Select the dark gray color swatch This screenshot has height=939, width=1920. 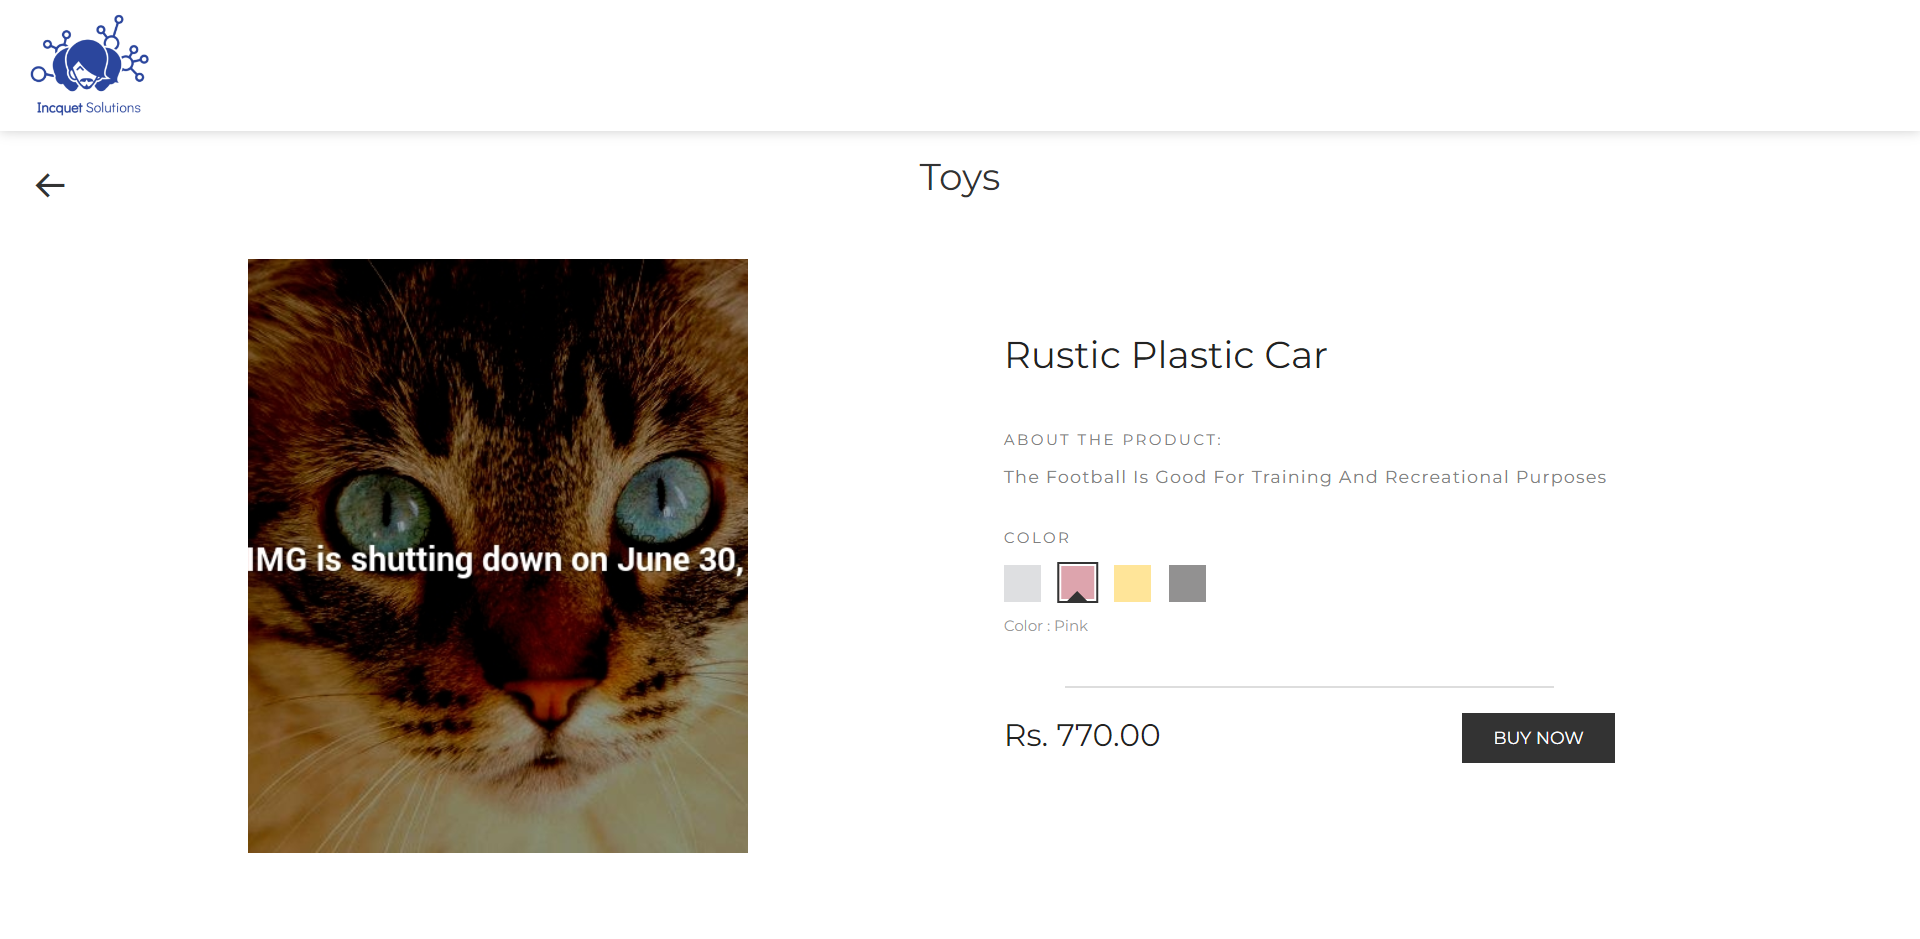point(1186,583)
